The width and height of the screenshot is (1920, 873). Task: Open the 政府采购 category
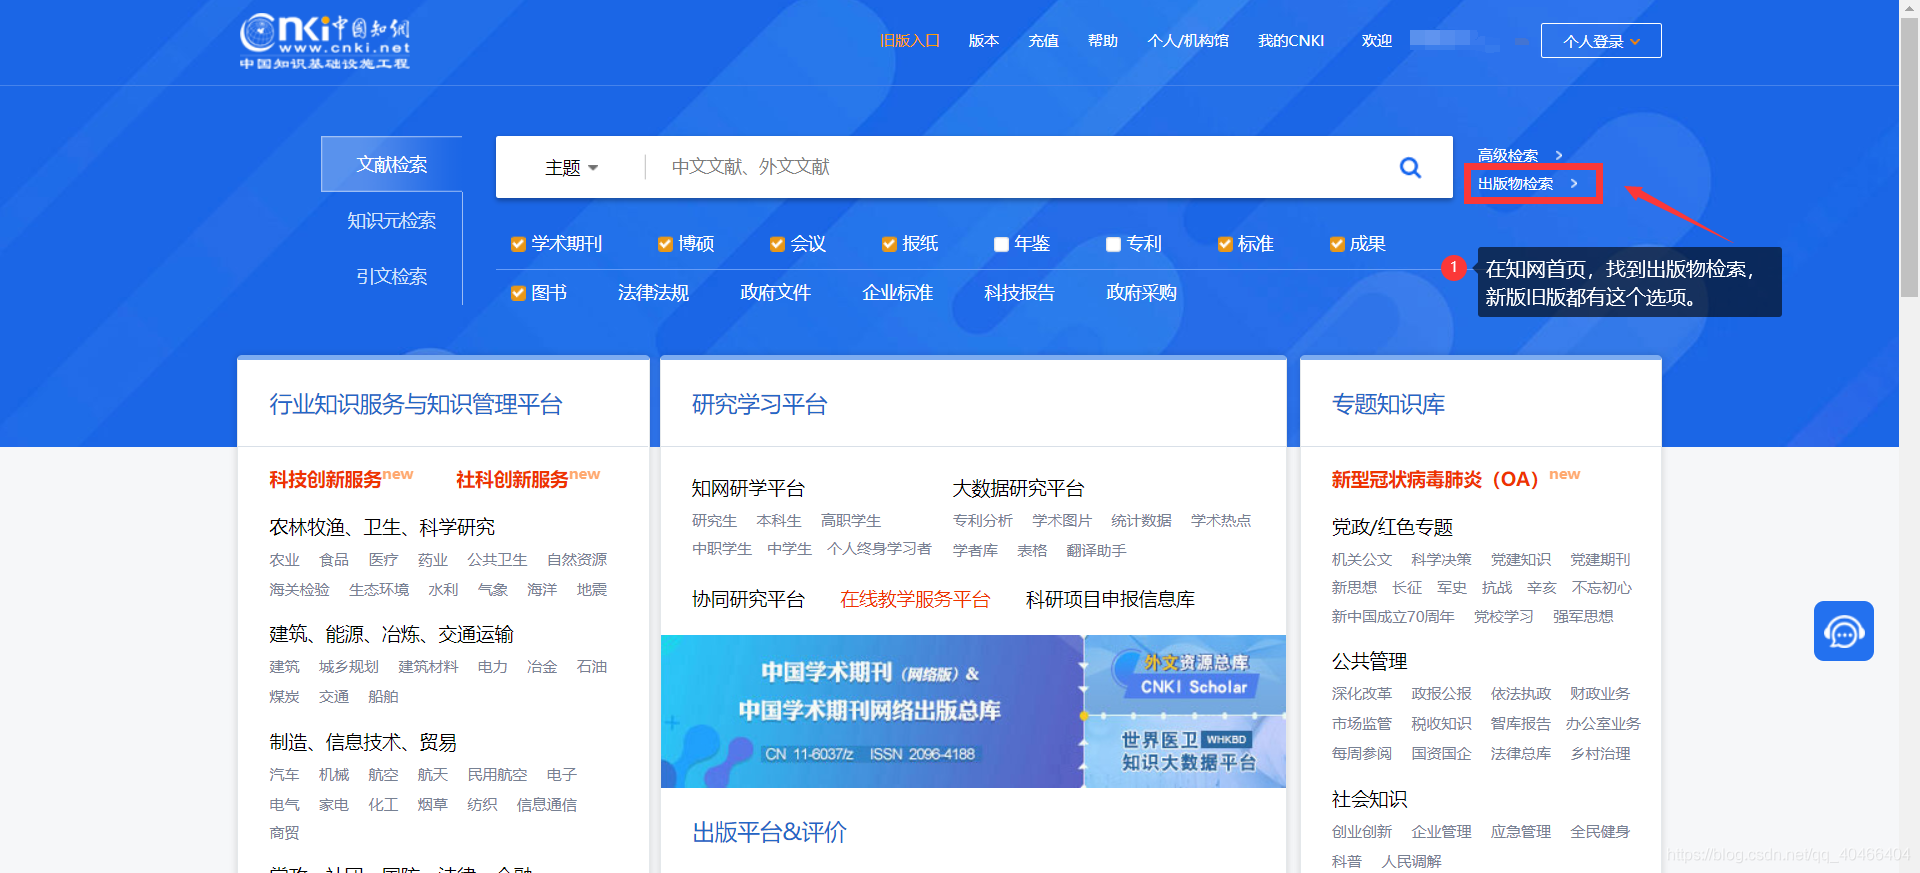pyautogui.click(x=1141, y=293)
